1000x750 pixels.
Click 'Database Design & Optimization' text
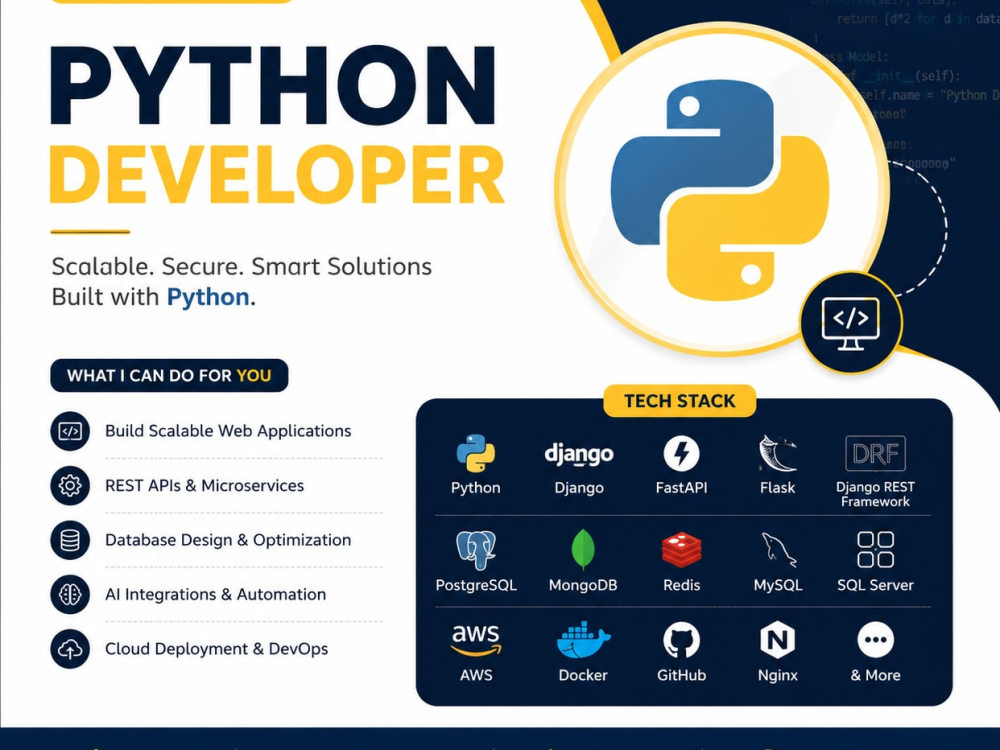point(228,540)
